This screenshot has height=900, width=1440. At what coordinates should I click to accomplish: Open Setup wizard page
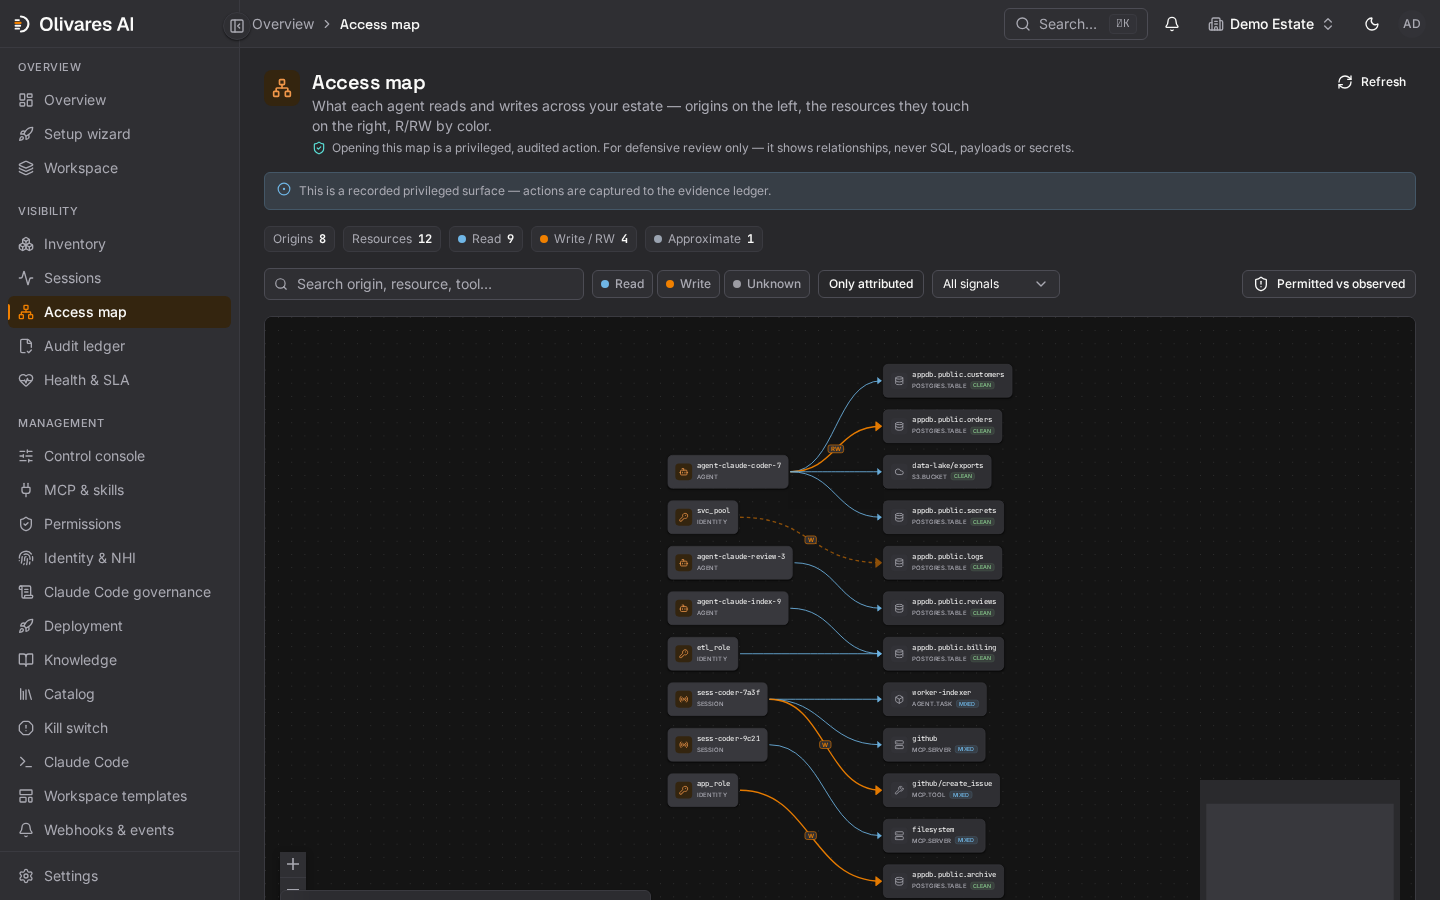pyautogui.click(x=119, y=134)
